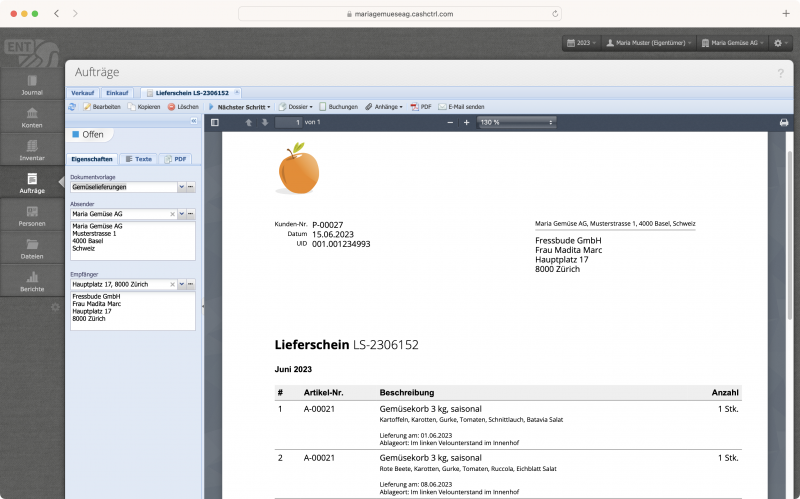Click the PDF viewer vertical scrollbar
The height and width of the screenshot is (499, 800).
point(790,235)
